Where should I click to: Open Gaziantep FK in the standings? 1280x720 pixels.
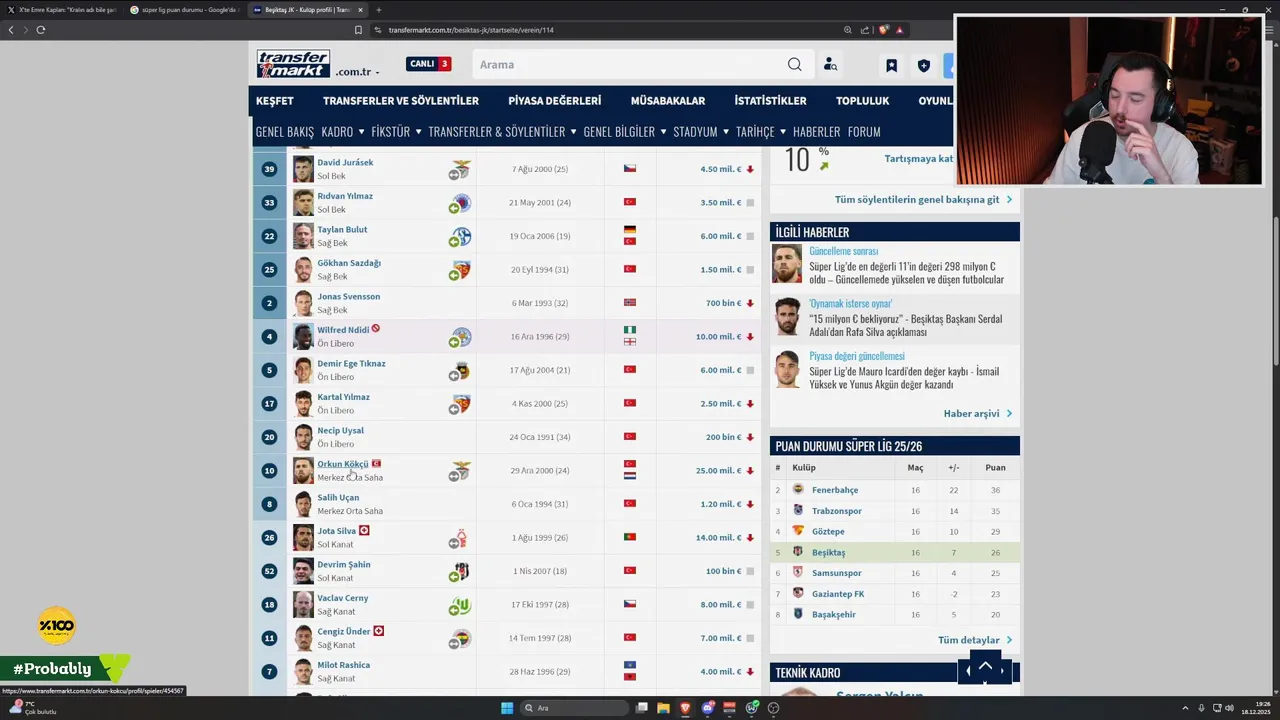838,594
